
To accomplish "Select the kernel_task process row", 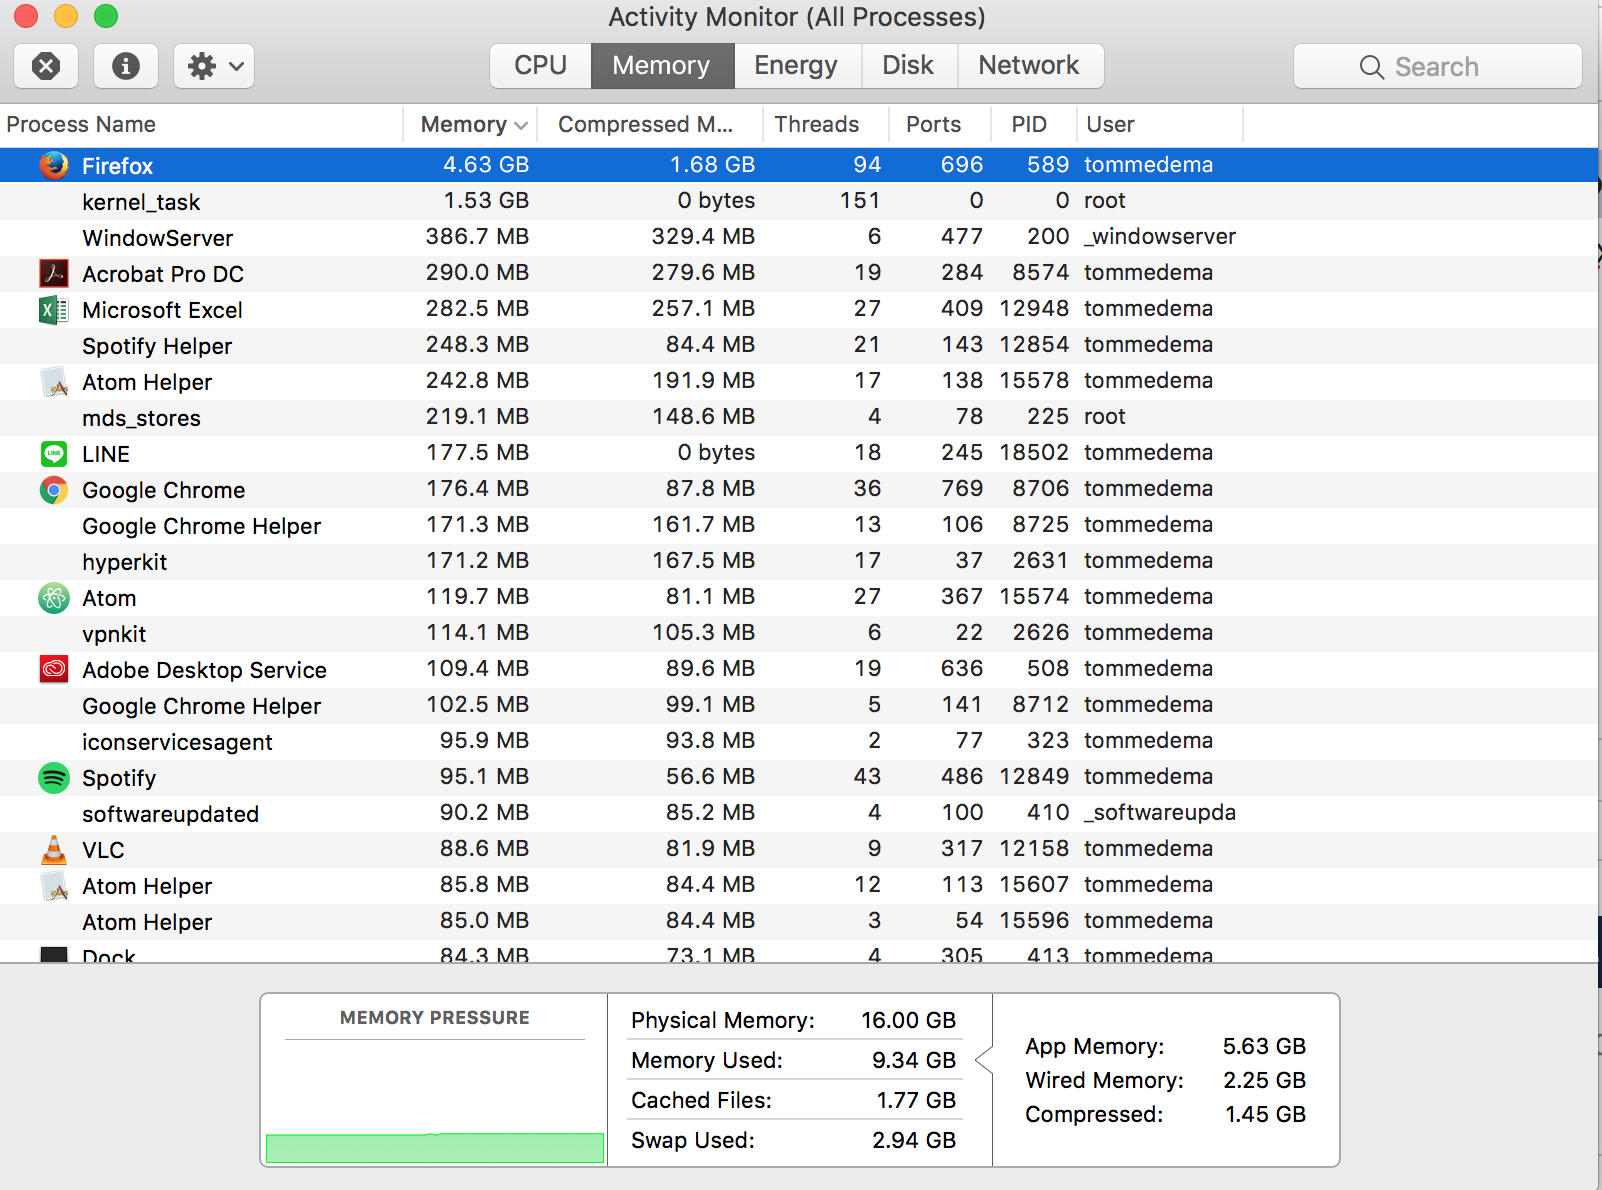I will point(799,201).
